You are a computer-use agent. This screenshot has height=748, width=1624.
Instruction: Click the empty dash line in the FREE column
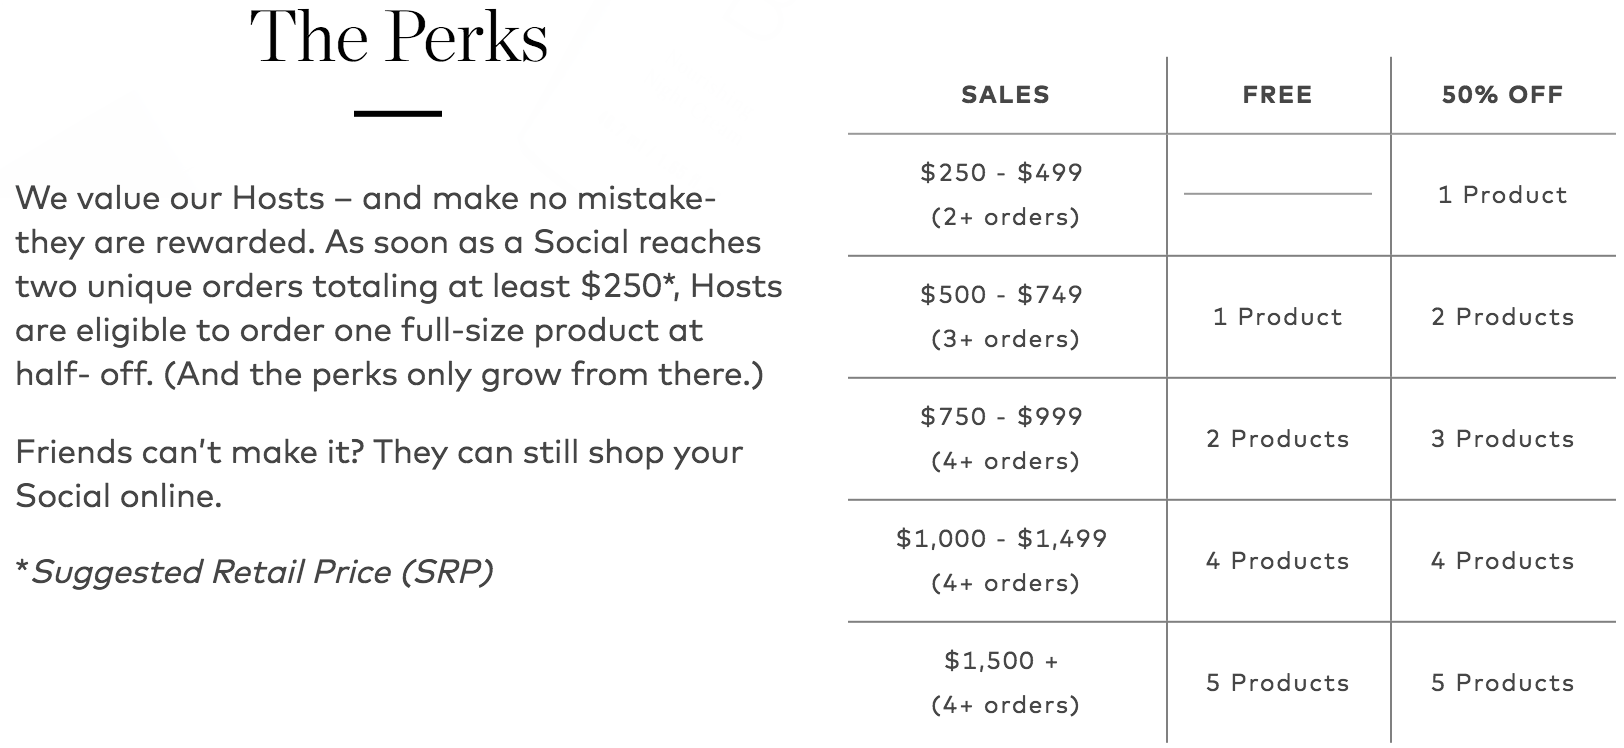pyautogui.click(x=1277, y=193)
